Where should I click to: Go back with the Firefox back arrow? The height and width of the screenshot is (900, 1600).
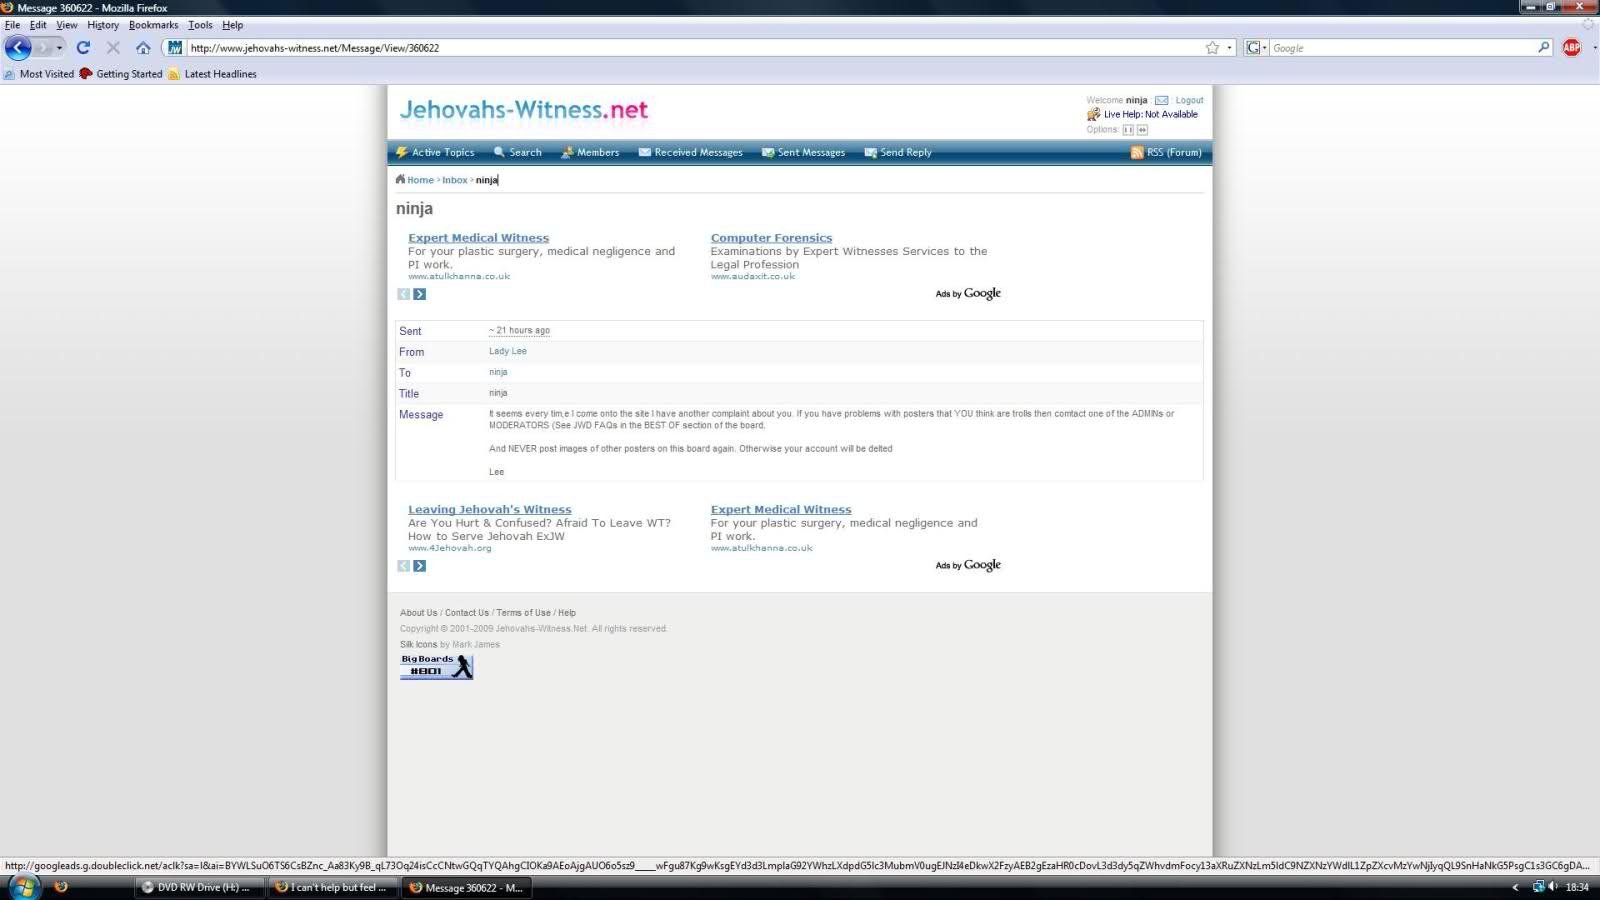18,47
